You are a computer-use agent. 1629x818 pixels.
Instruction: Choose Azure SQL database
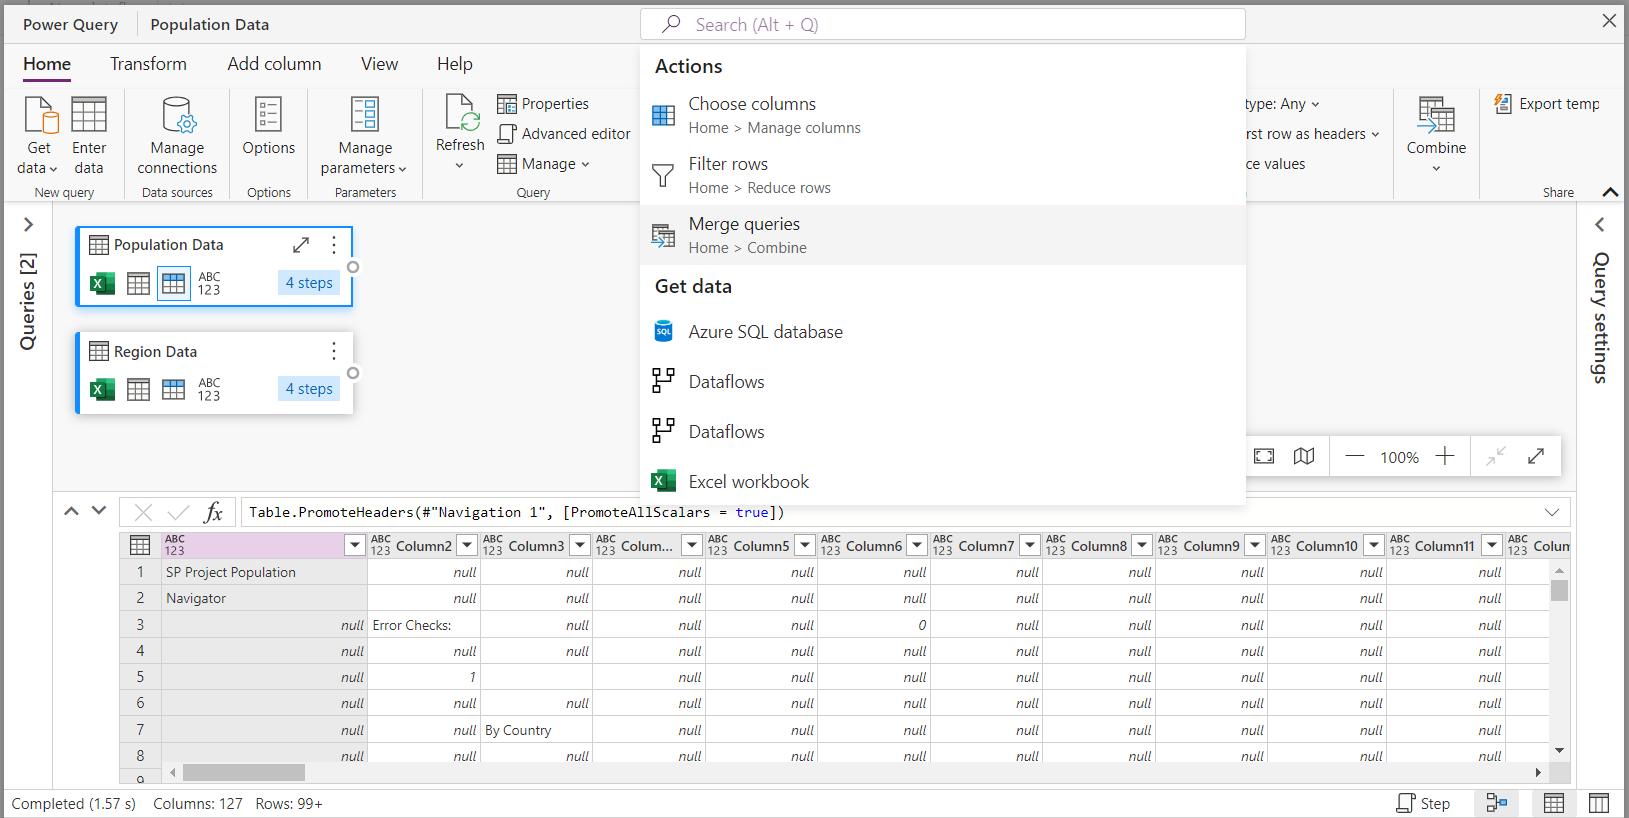(943, 332)
